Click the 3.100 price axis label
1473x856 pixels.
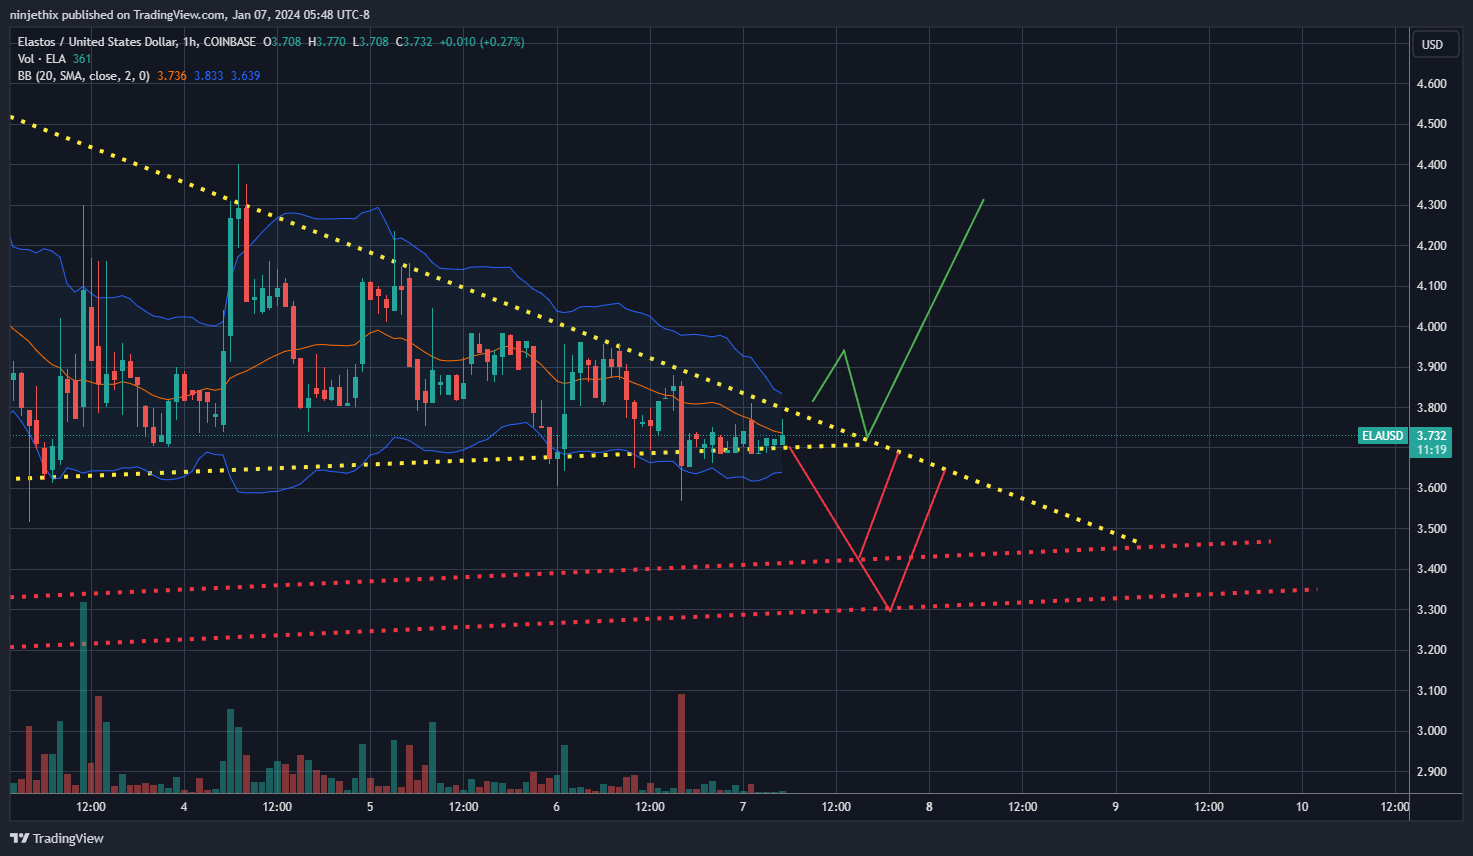(1431, 691)
